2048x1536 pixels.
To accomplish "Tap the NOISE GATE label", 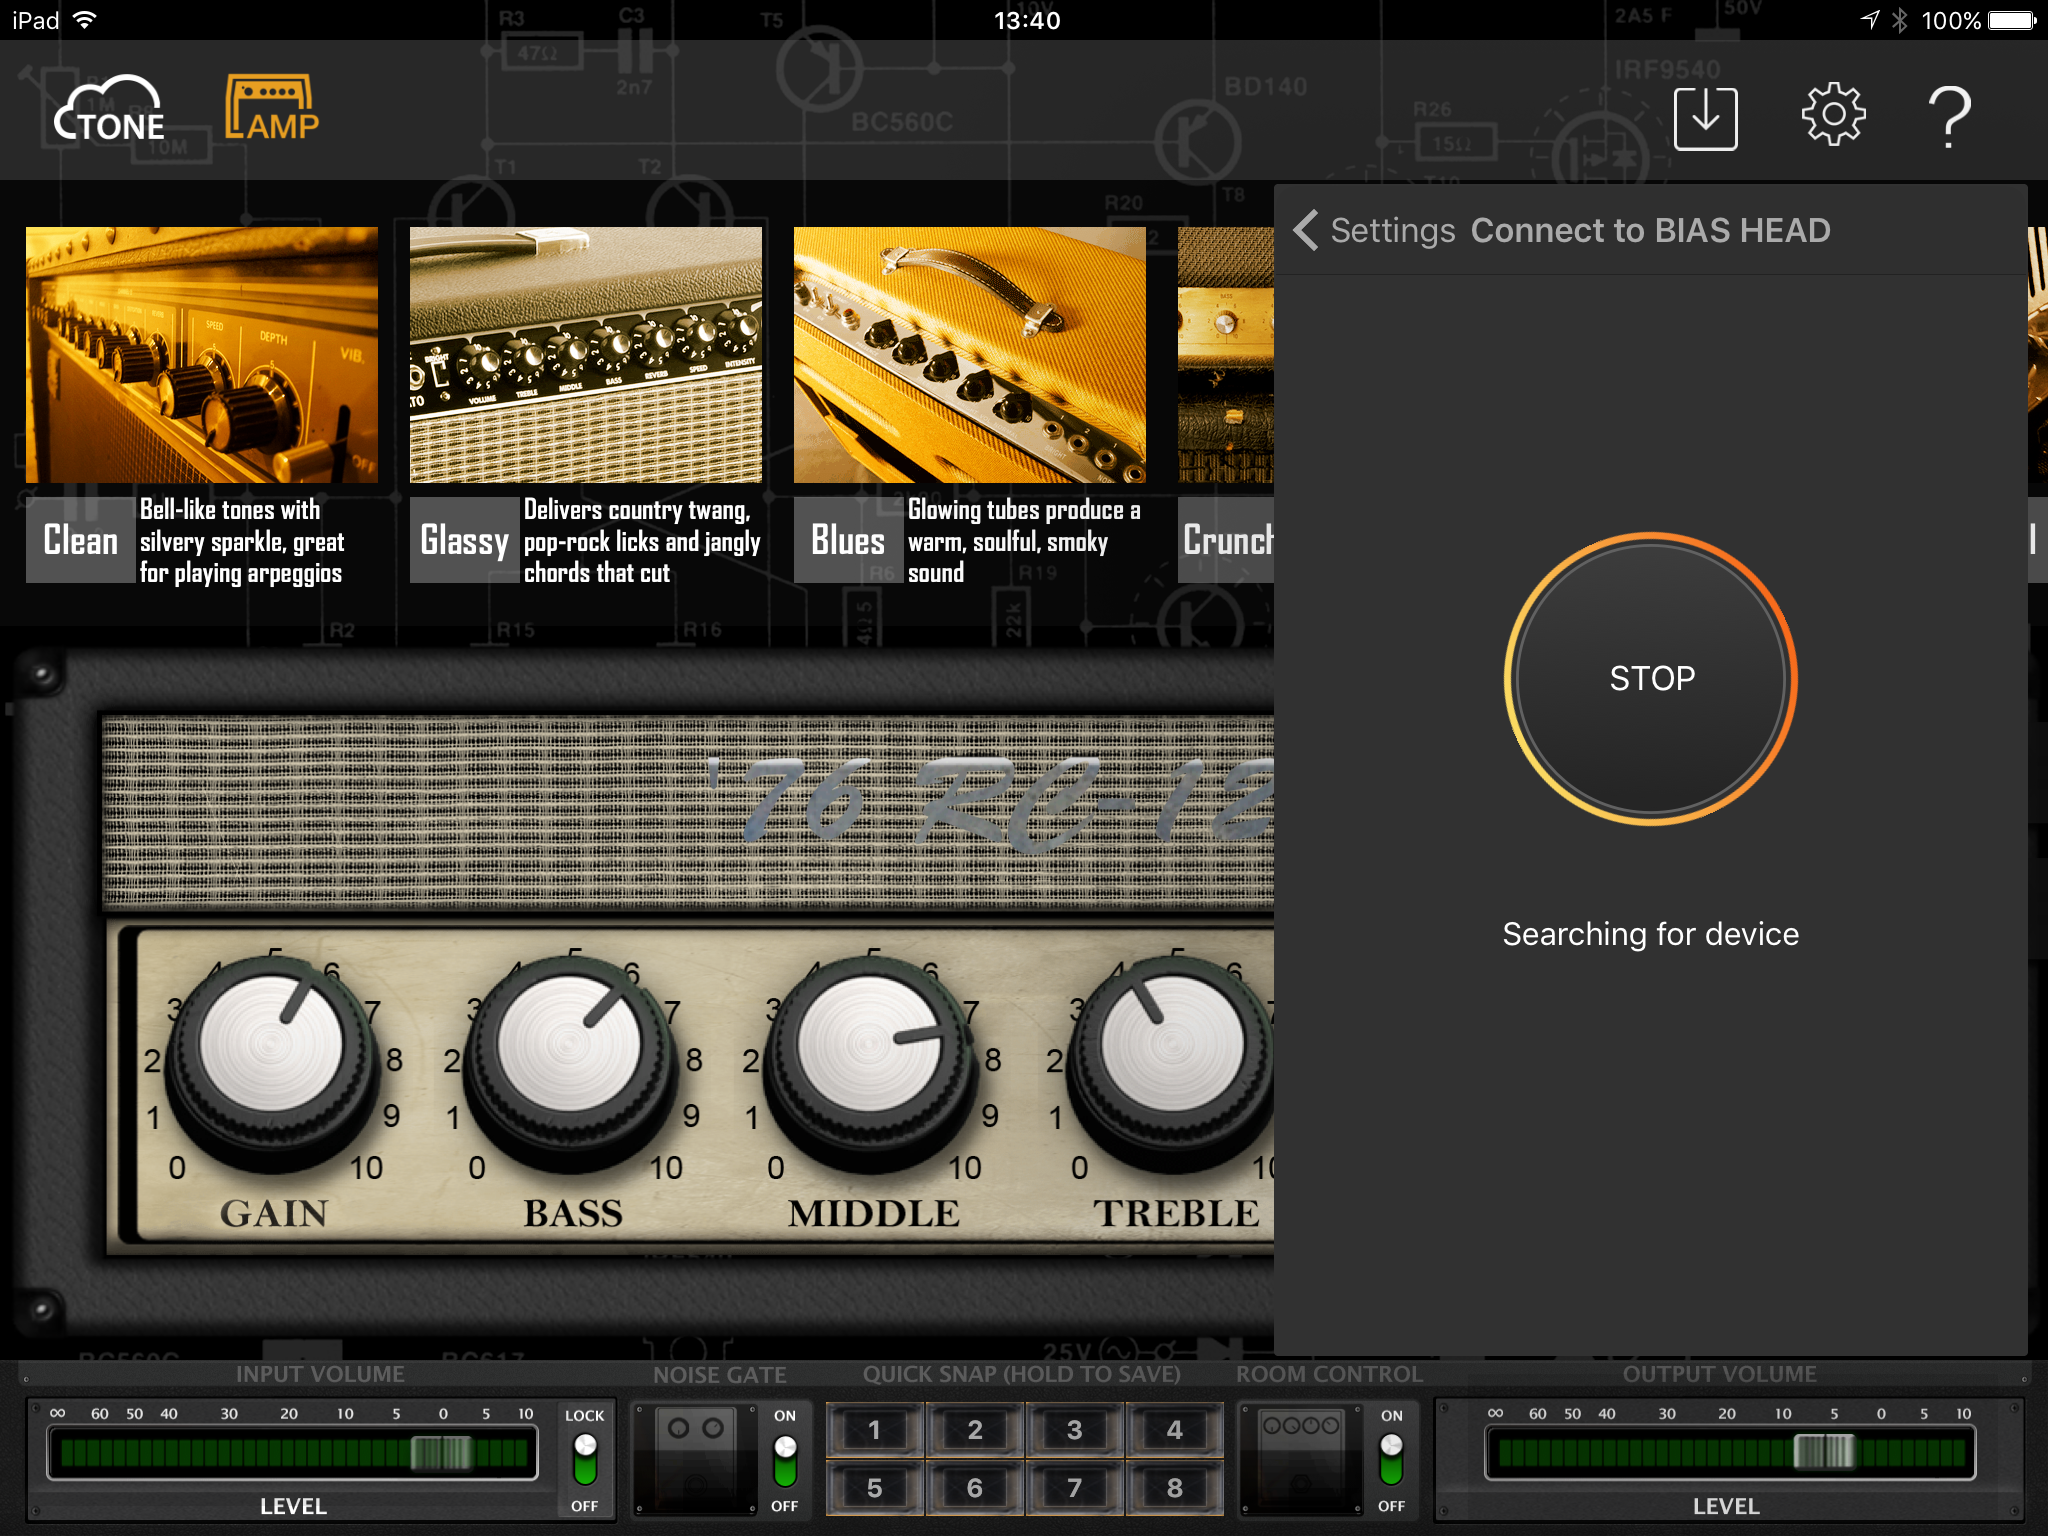I will 720,1375.
